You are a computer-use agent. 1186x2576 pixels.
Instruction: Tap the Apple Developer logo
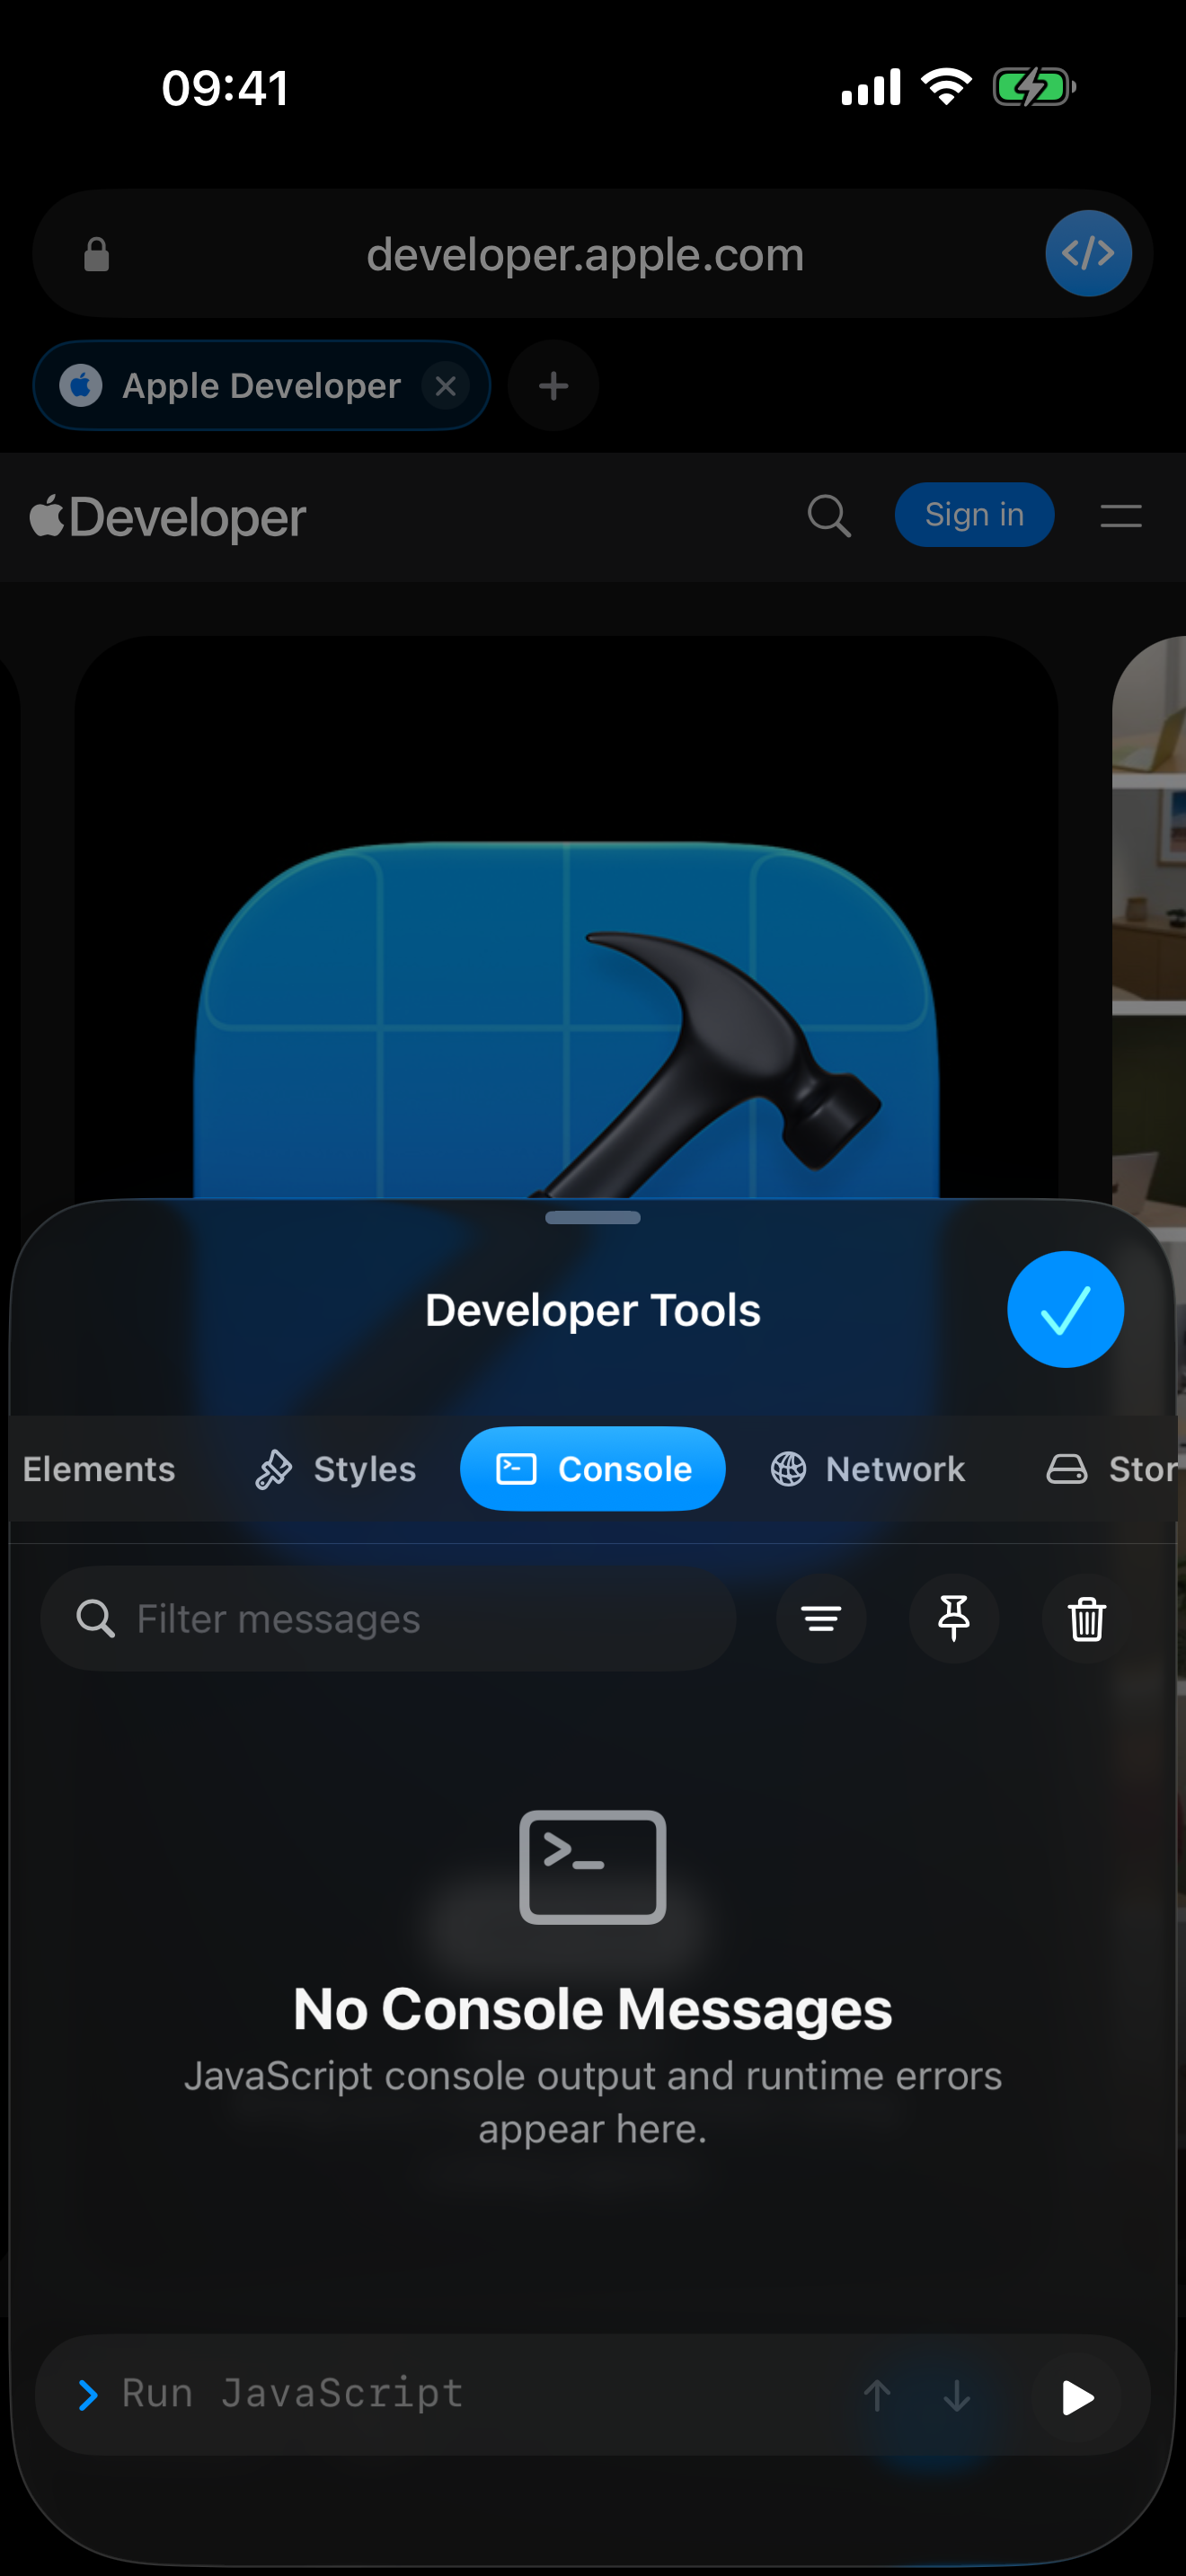168,518
